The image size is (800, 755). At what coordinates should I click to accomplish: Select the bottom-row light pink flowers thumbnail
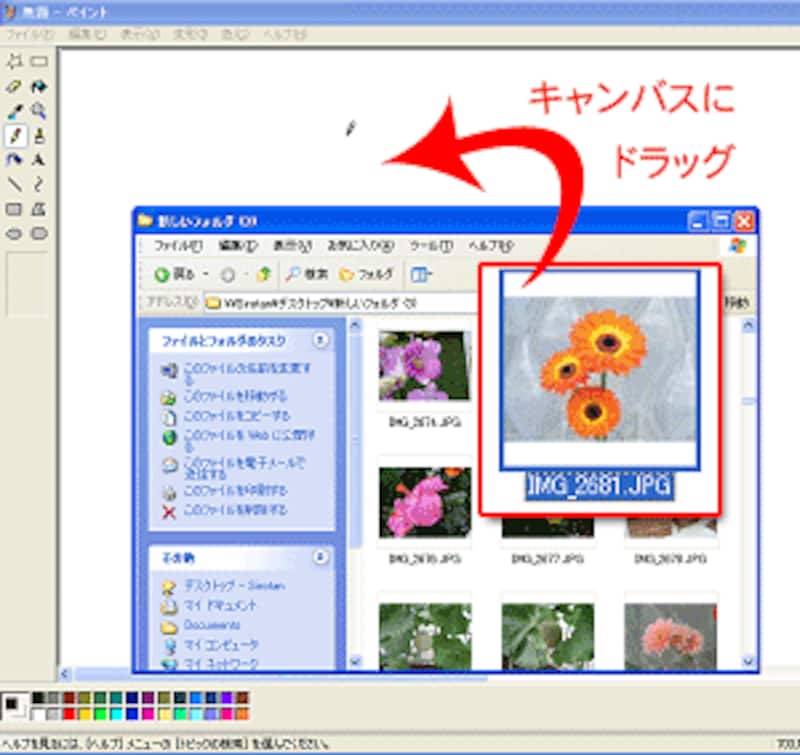[x=670, y=636]
